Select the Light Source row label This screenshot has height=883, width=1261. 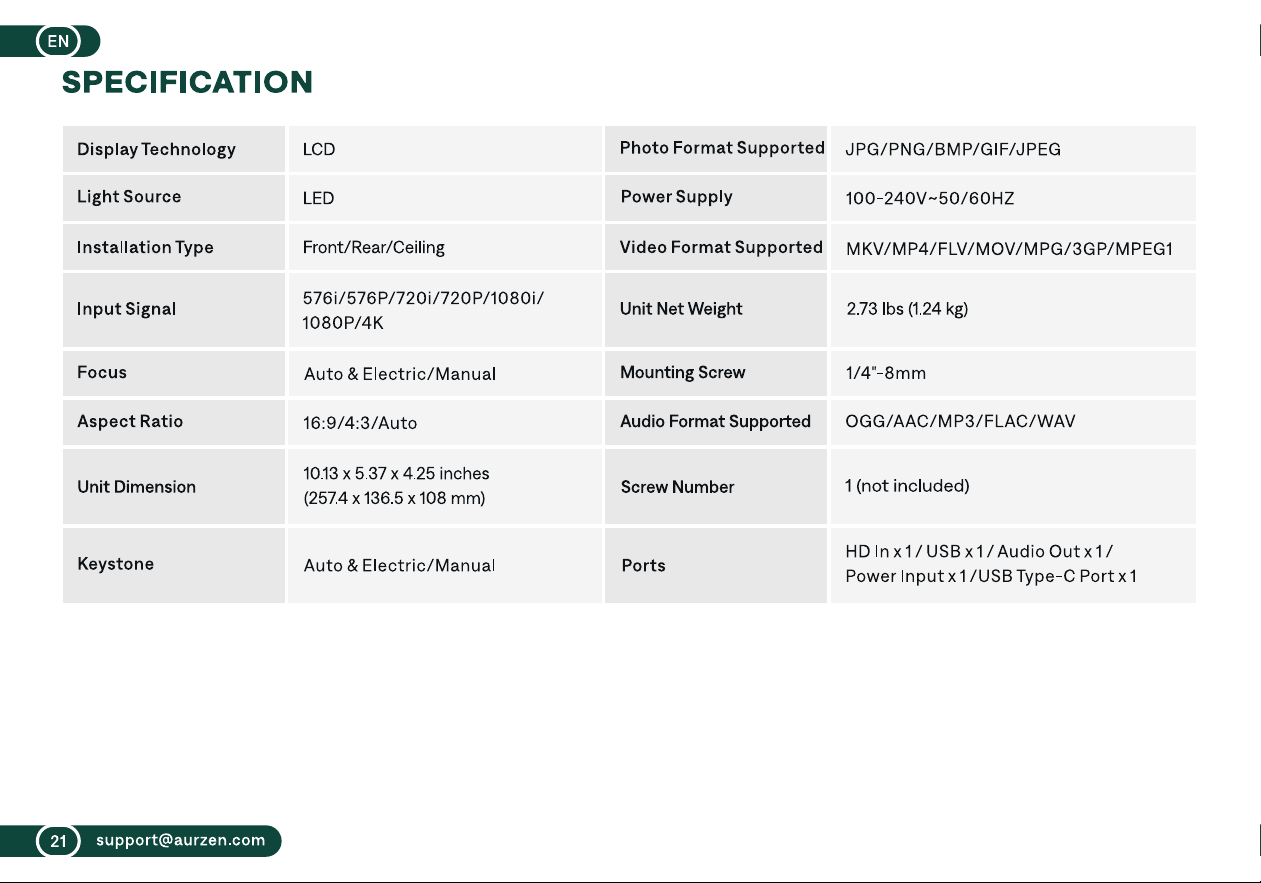(x=174, y=197)
